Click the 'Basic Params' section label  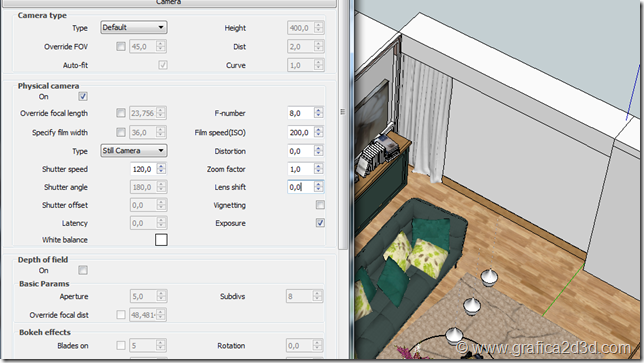click(44, 284)
